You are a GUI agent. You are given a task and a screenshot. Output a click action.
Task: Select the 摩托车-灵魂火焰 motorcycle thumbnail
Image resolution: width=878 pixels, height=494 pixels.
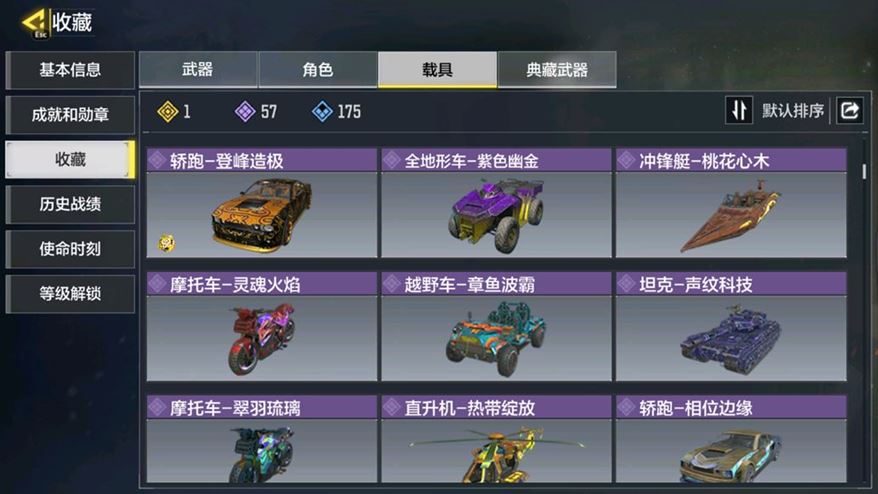pos(262,338)
